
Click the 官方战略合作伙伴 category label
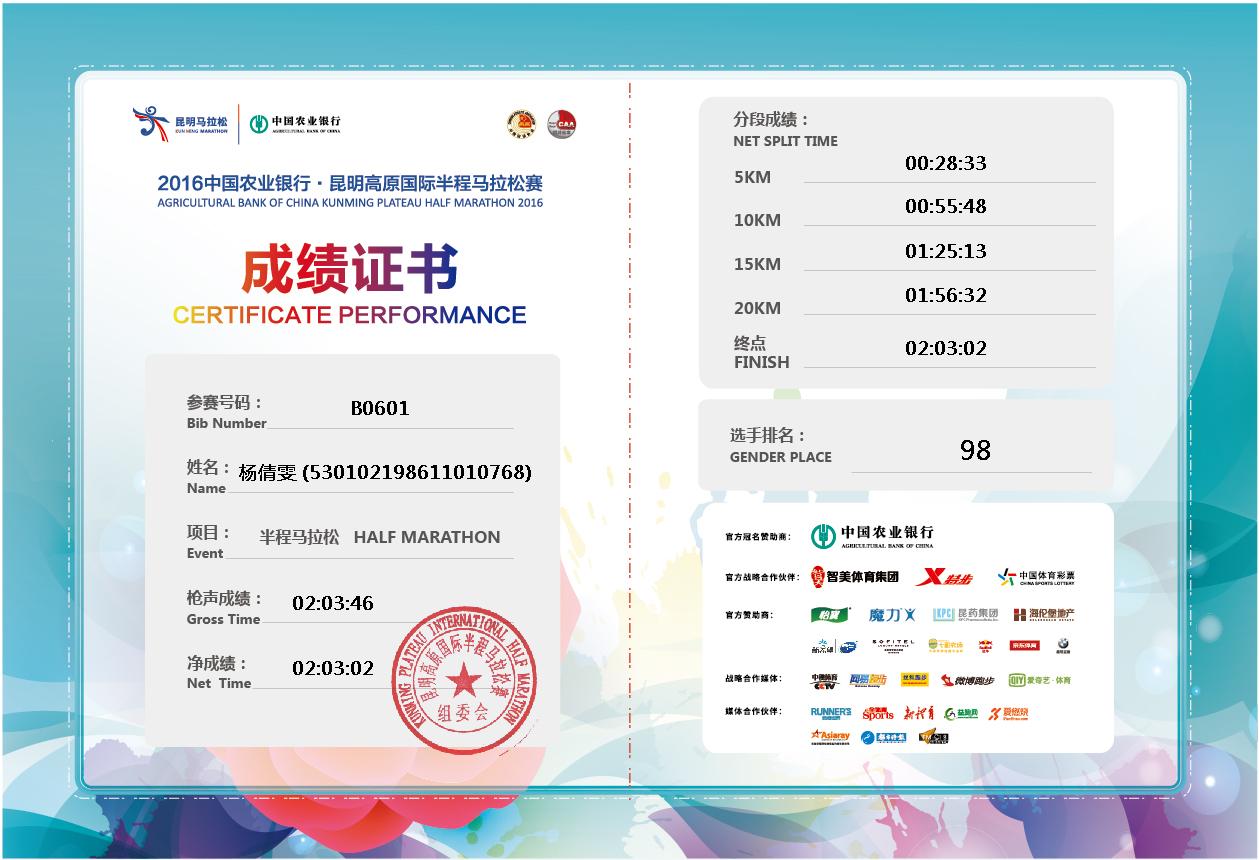tap(762, 577)
